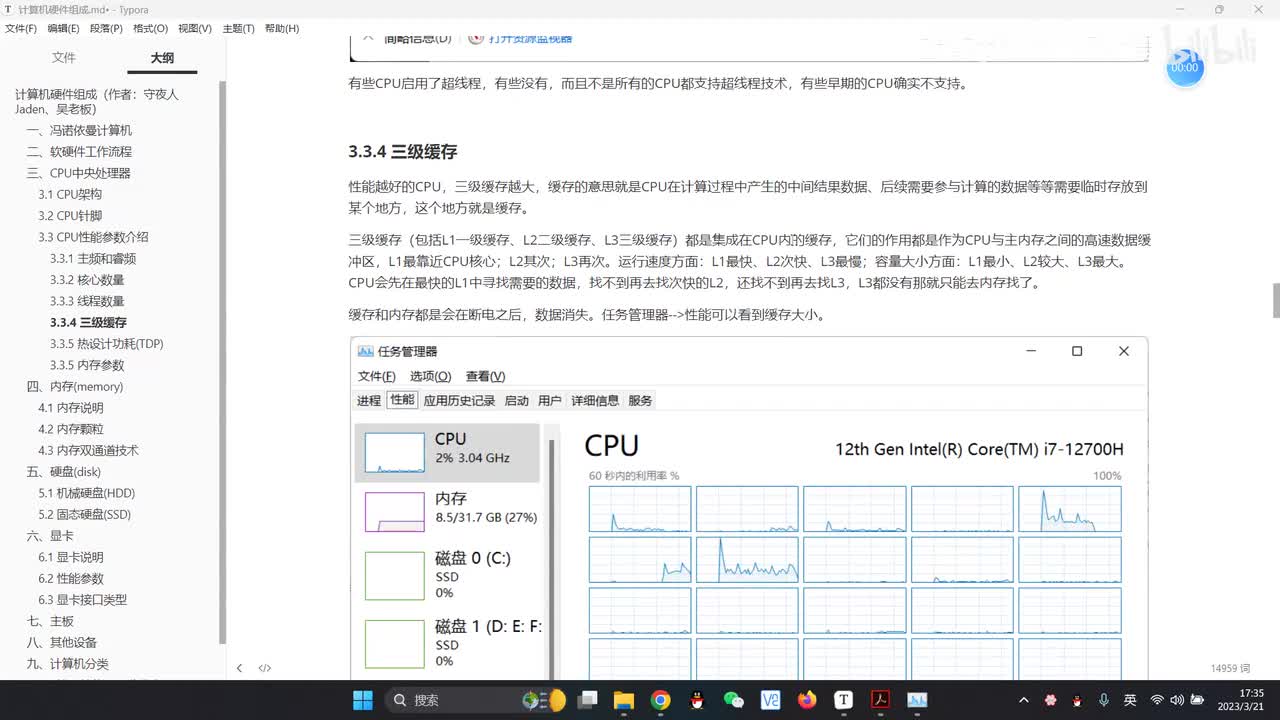Open Task View from the taskbar
1280x720 pixels.
[x=587, y=700]
